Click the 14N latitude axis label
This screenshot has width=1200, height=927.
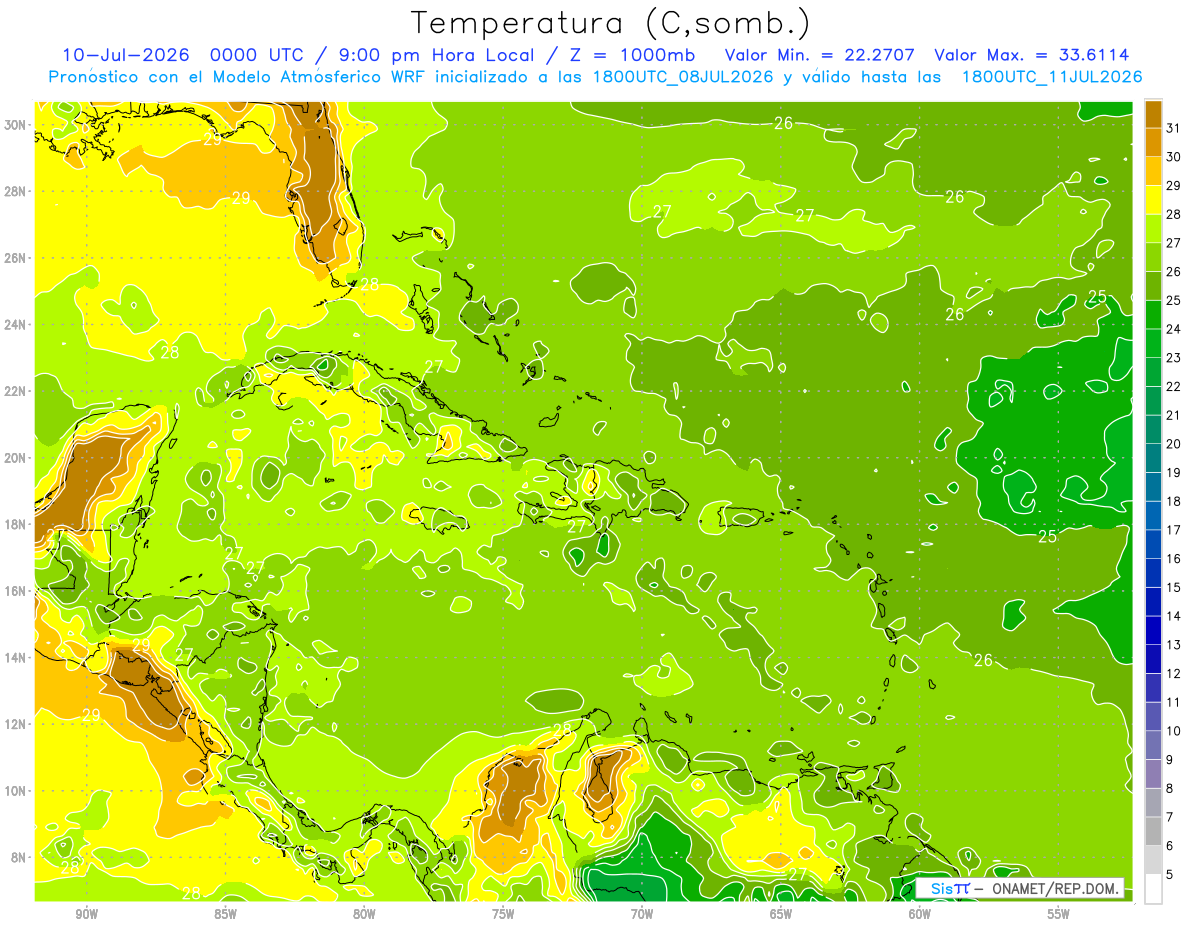[15, 657]
